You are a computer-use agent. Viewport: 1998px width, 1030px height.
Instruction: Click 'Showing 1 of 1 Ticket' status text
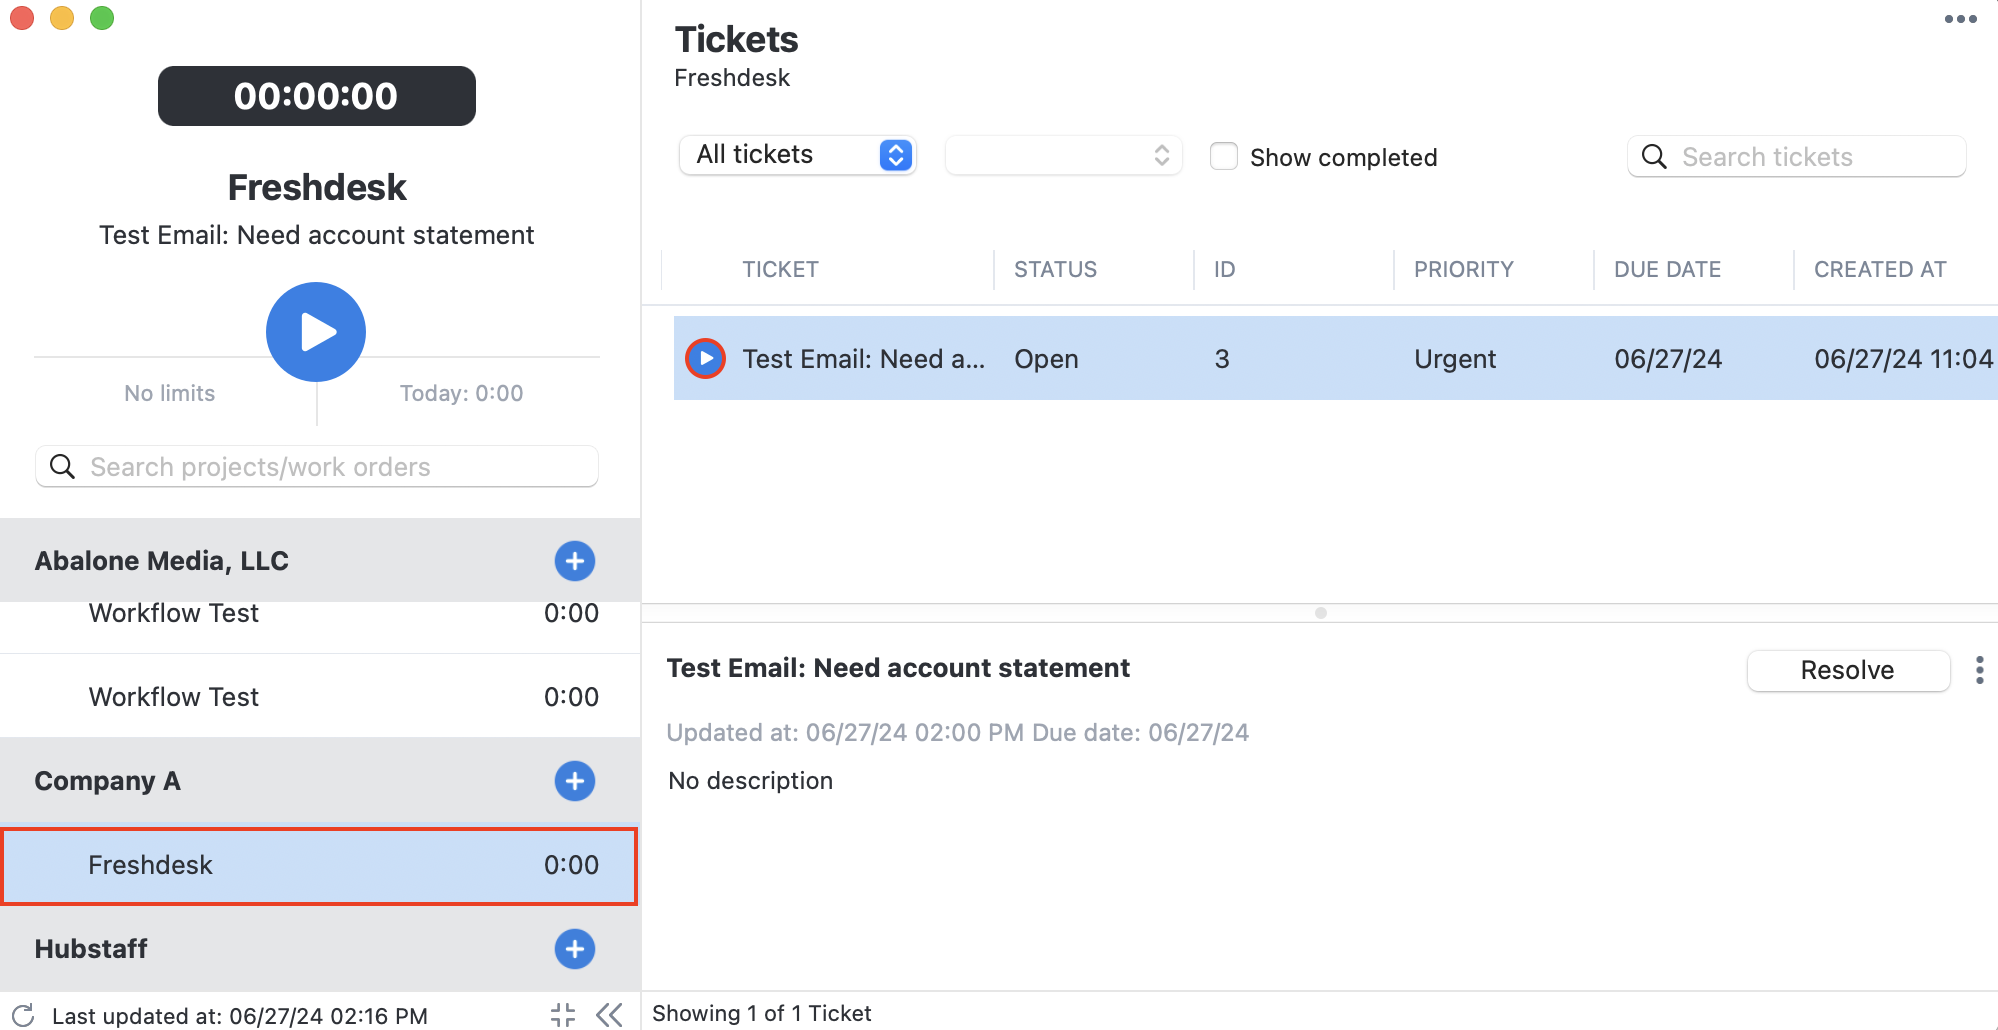click(761, 1013)
